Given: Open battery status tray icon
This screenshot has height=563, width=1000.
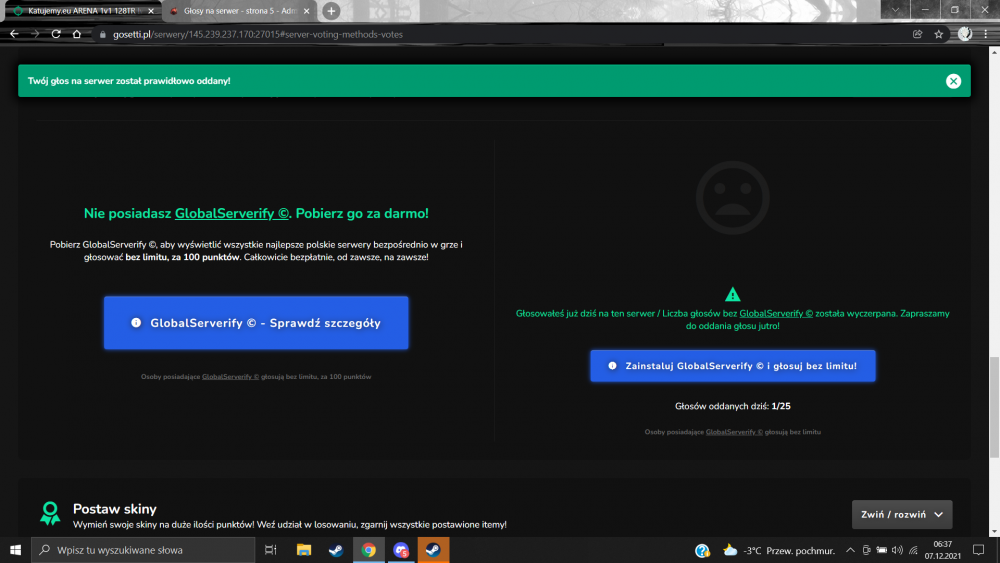Looking at the screenshot, I should pyautogui.click(x=881, y=550).
